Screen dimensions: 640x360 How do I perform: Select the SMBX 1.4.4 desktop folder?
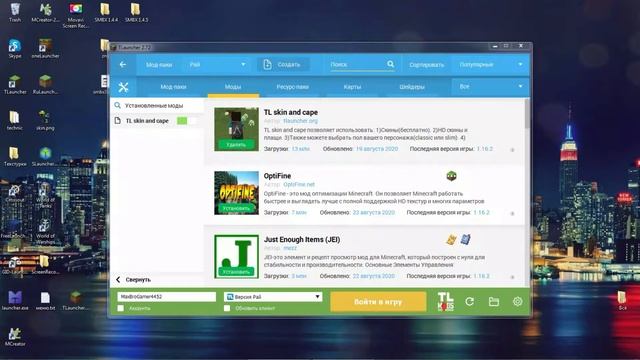click(x=106, y=13)
